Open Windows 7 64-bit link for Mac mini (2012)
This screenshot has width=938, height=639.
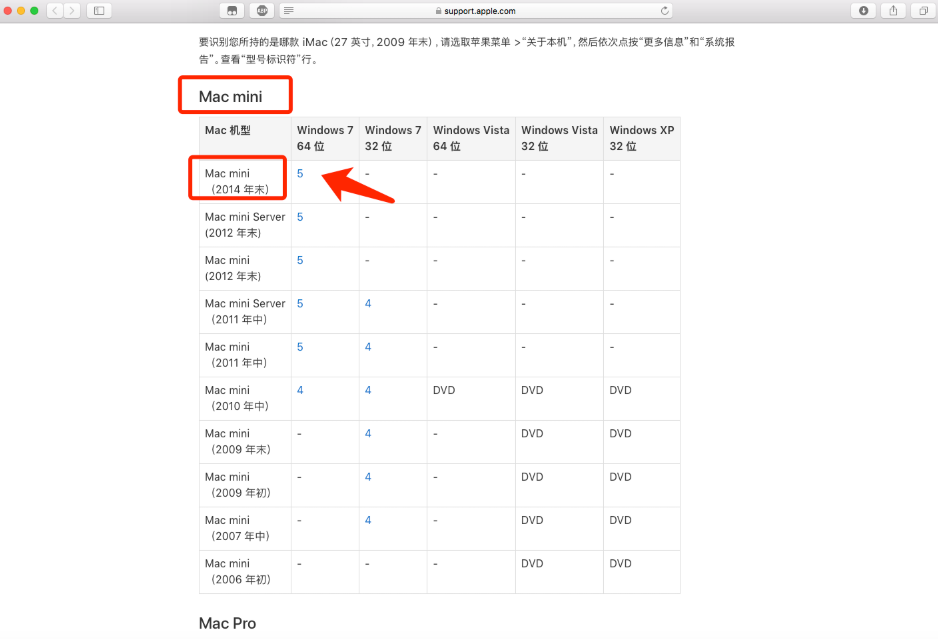(x=300, y=259)
